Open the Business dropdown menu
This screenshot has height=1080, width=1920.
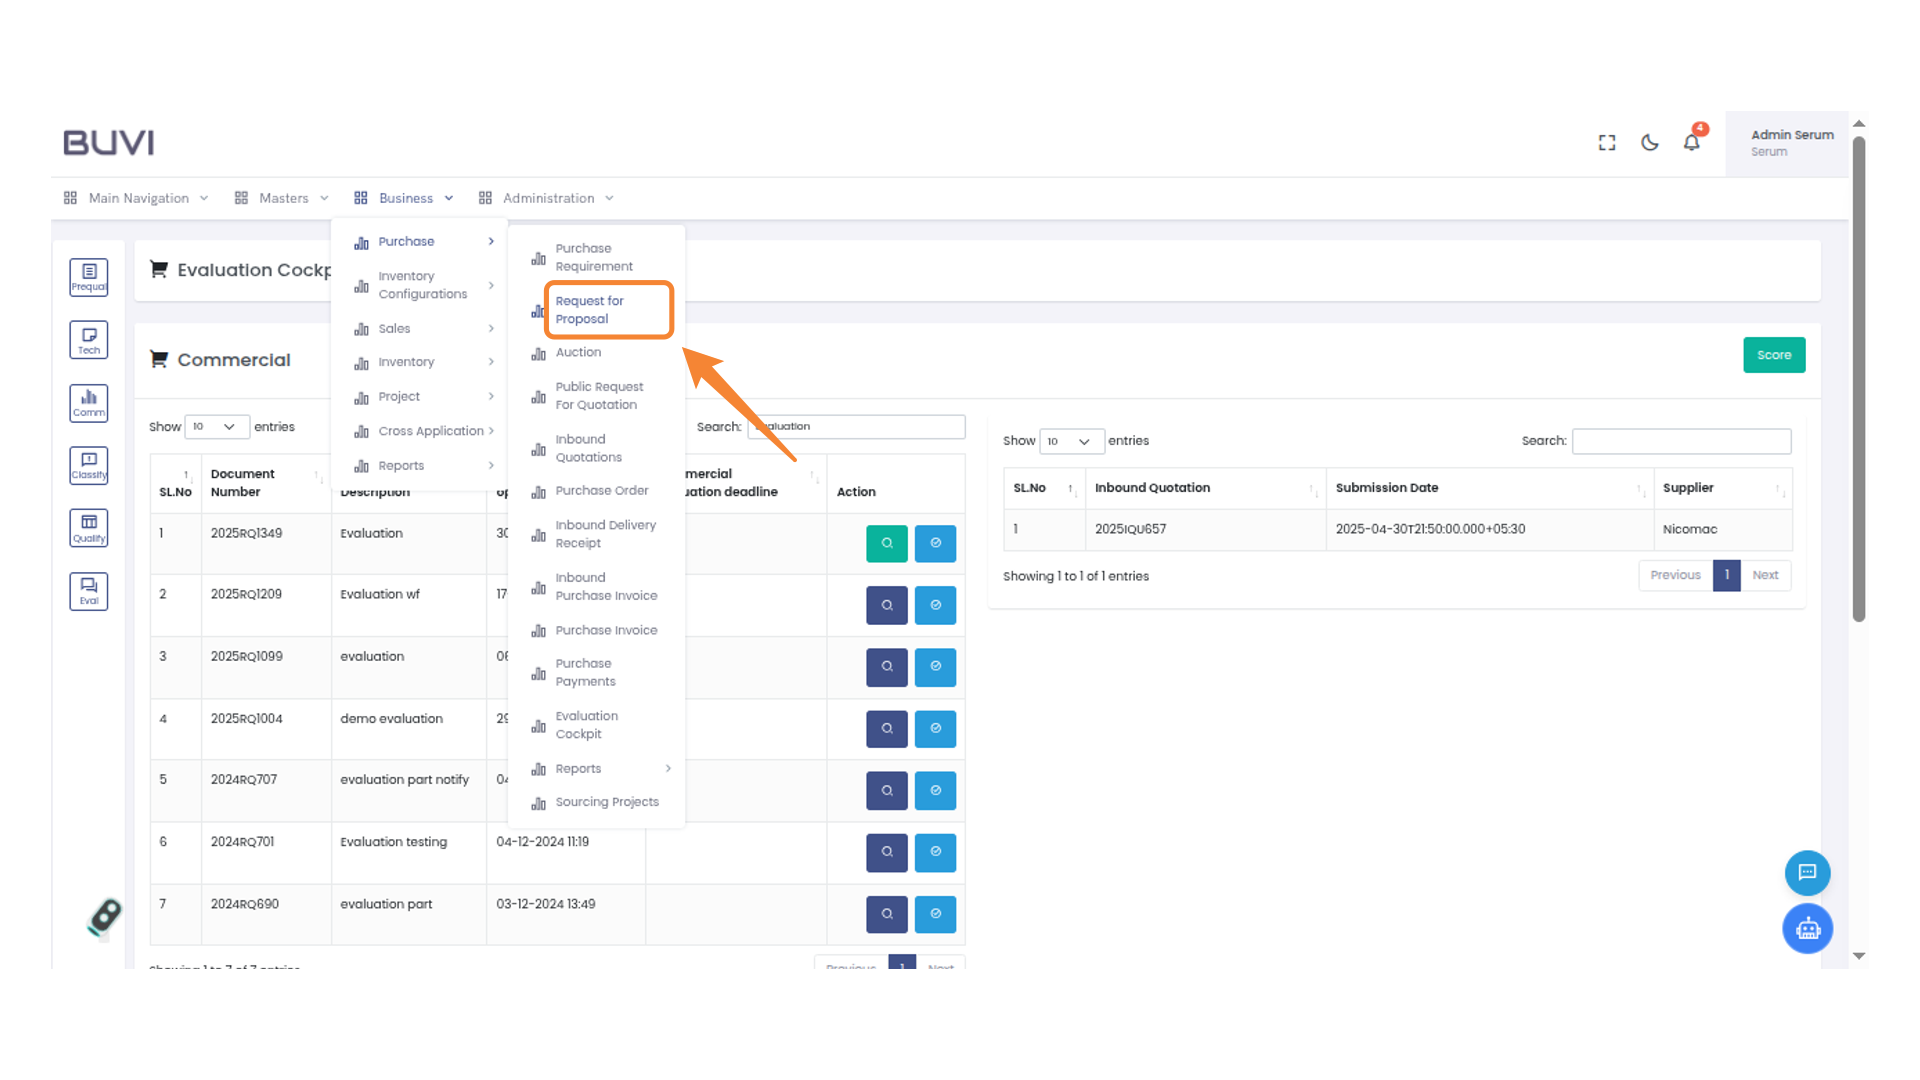[405, 198]
